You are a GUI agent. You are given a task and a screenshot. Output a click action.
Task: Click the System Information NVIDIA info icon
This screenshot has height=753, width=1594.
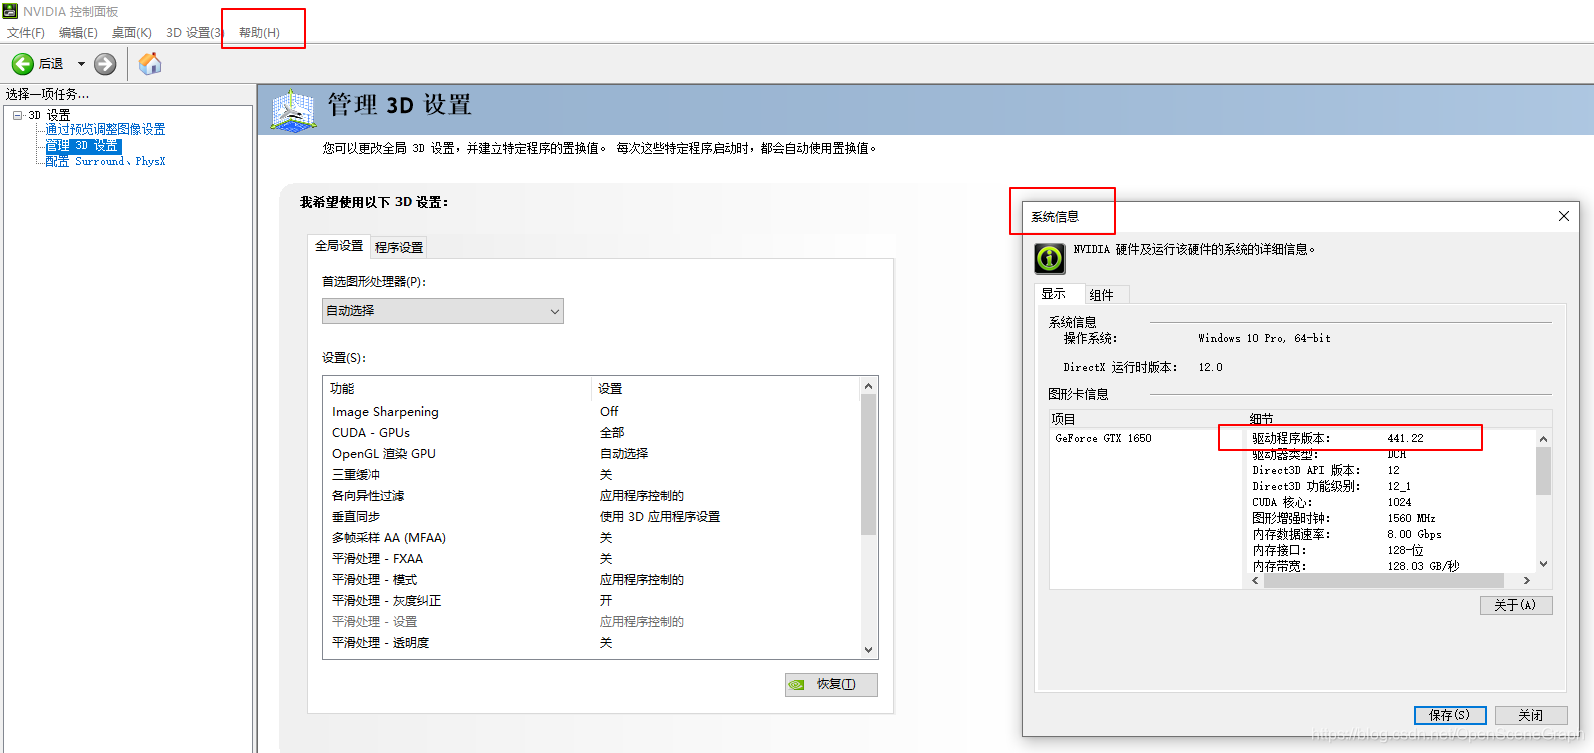pos(1049,258)
